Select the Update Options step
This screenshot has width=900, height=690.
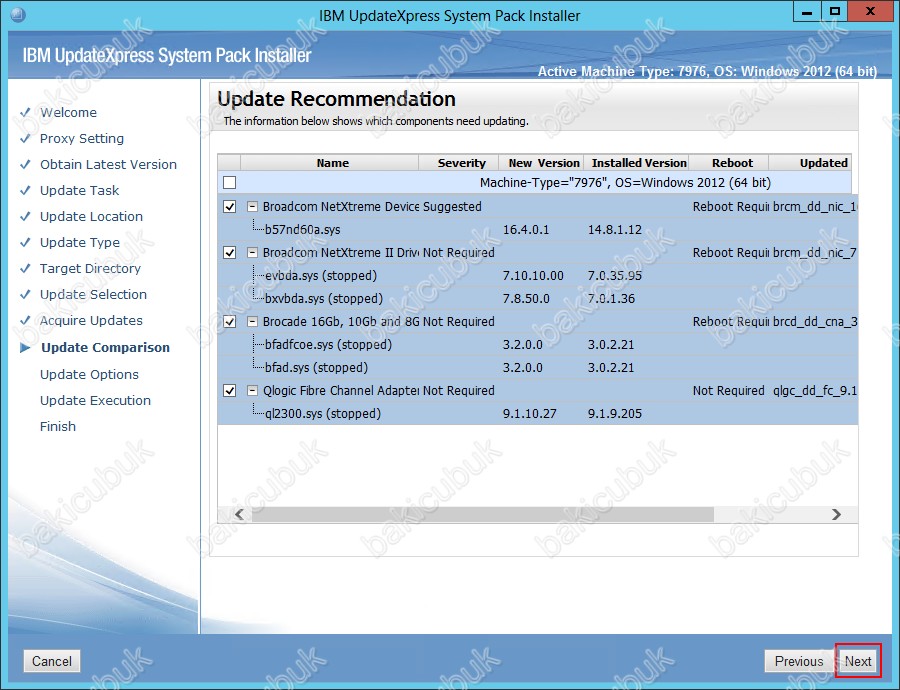point(89,374)
